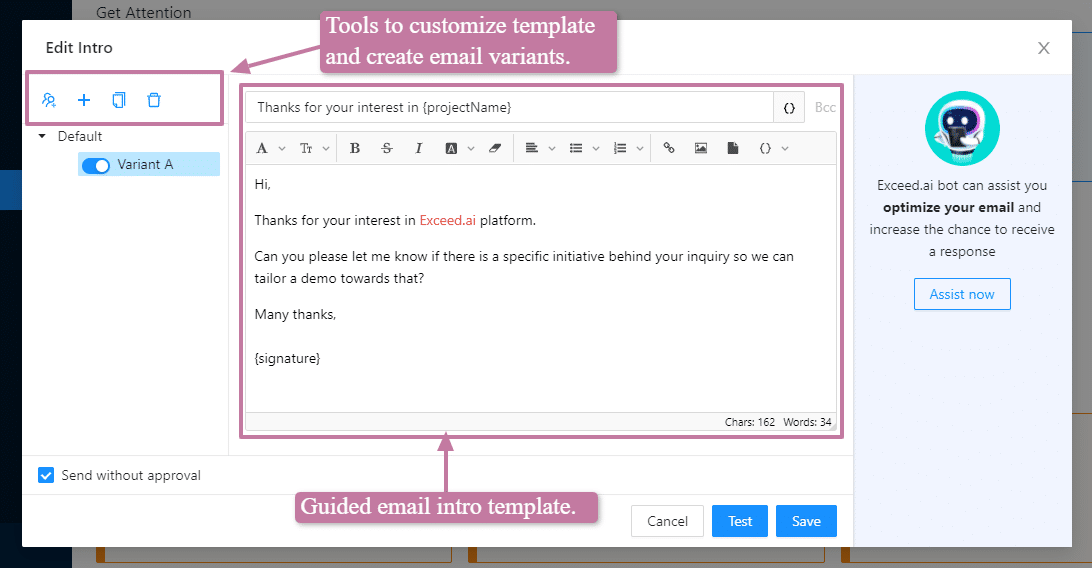Close the Edit Intro dialog

(x=1043, y=48)
